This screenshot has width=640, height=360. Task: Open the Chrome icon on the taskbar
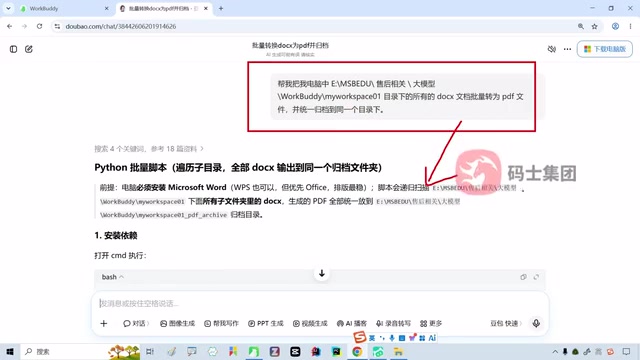coord(357,351)
